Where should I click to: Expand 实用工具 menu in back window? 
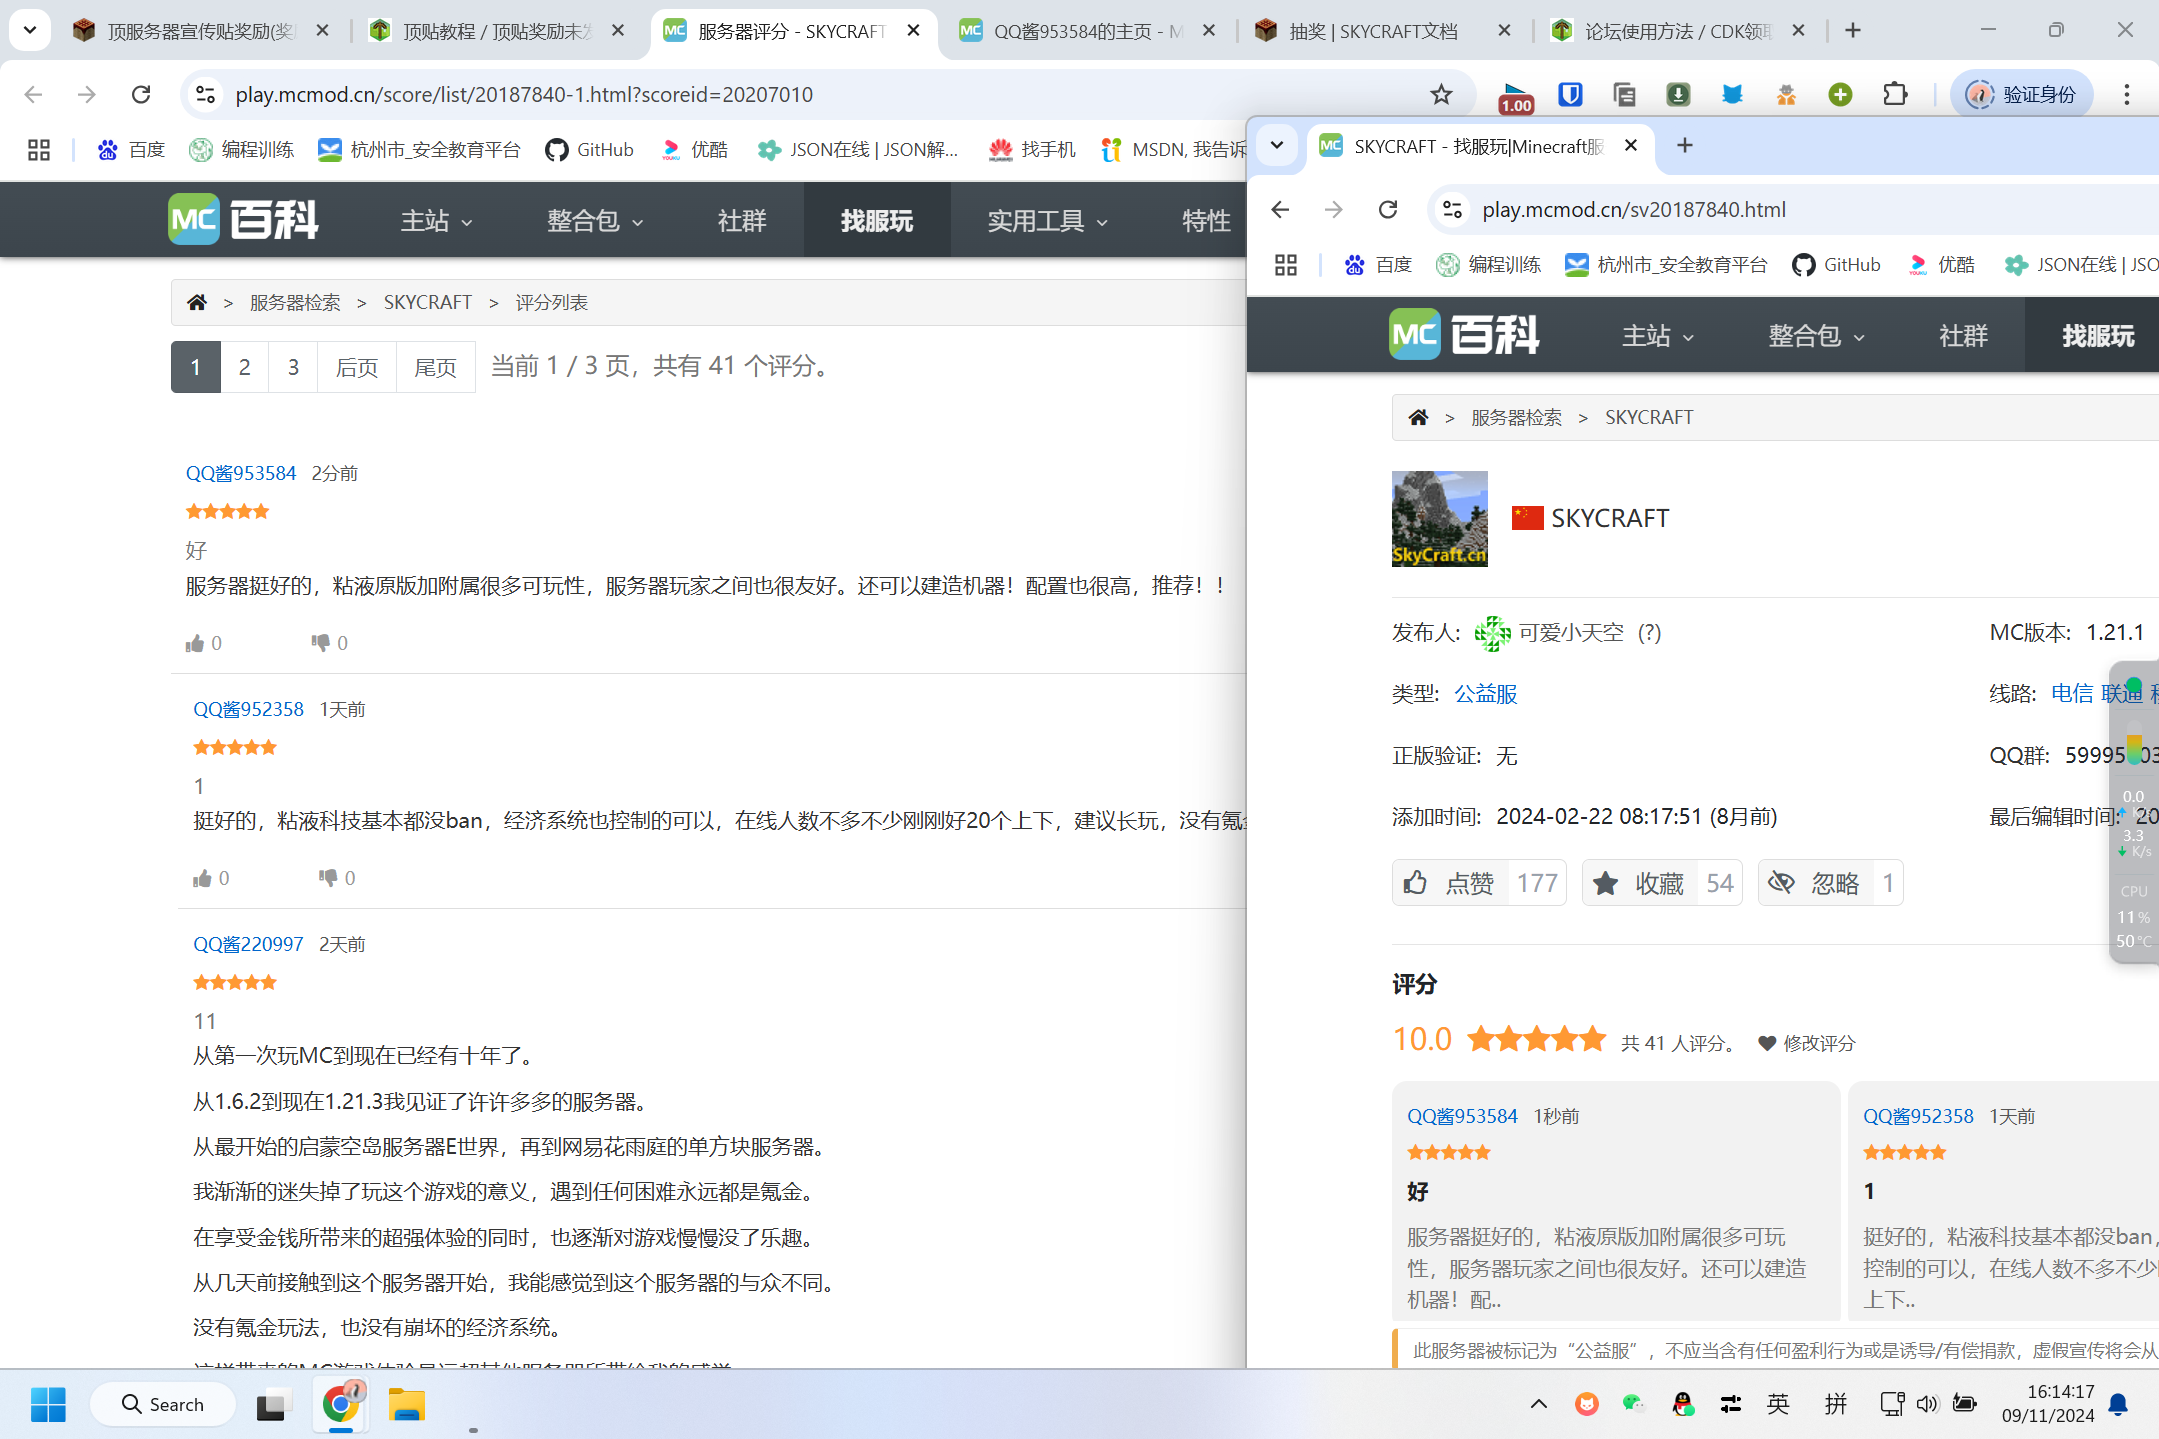tap(1047, 220)
